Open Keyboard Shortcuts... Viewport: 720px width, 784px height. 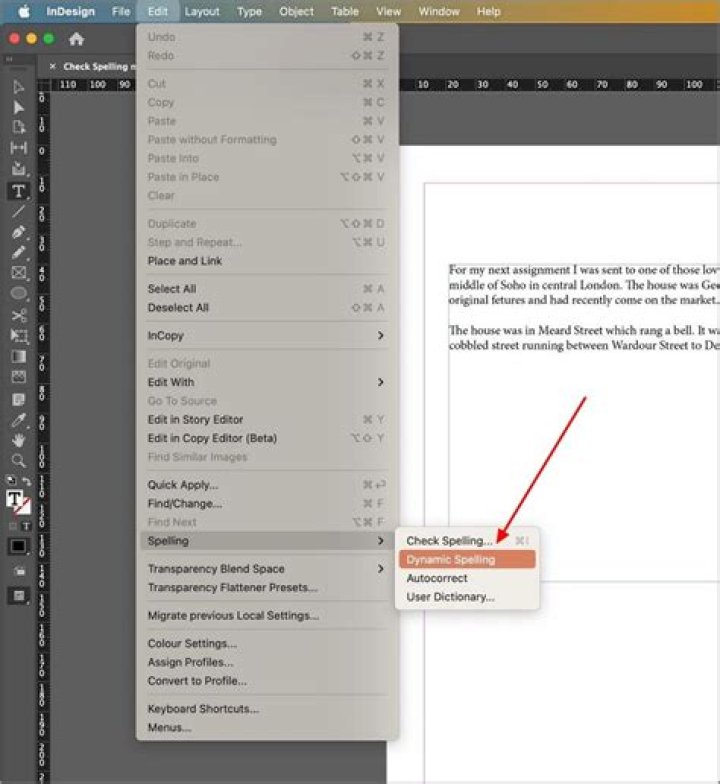point(267,708)
